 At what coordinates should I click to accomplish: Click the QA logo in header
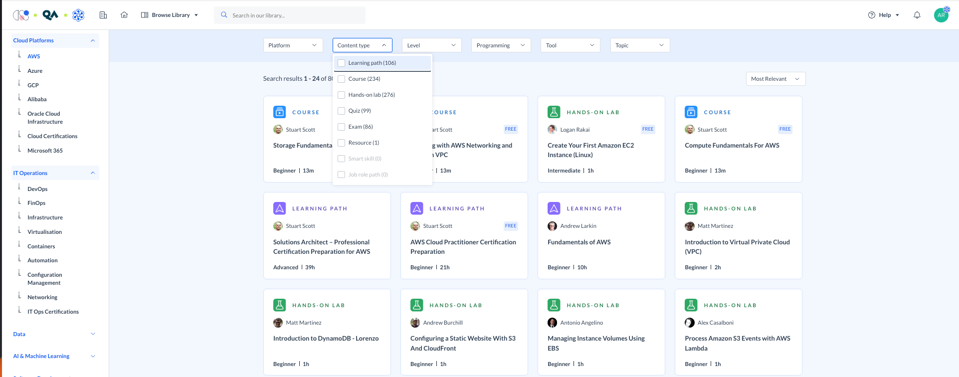tap(50, 15)
